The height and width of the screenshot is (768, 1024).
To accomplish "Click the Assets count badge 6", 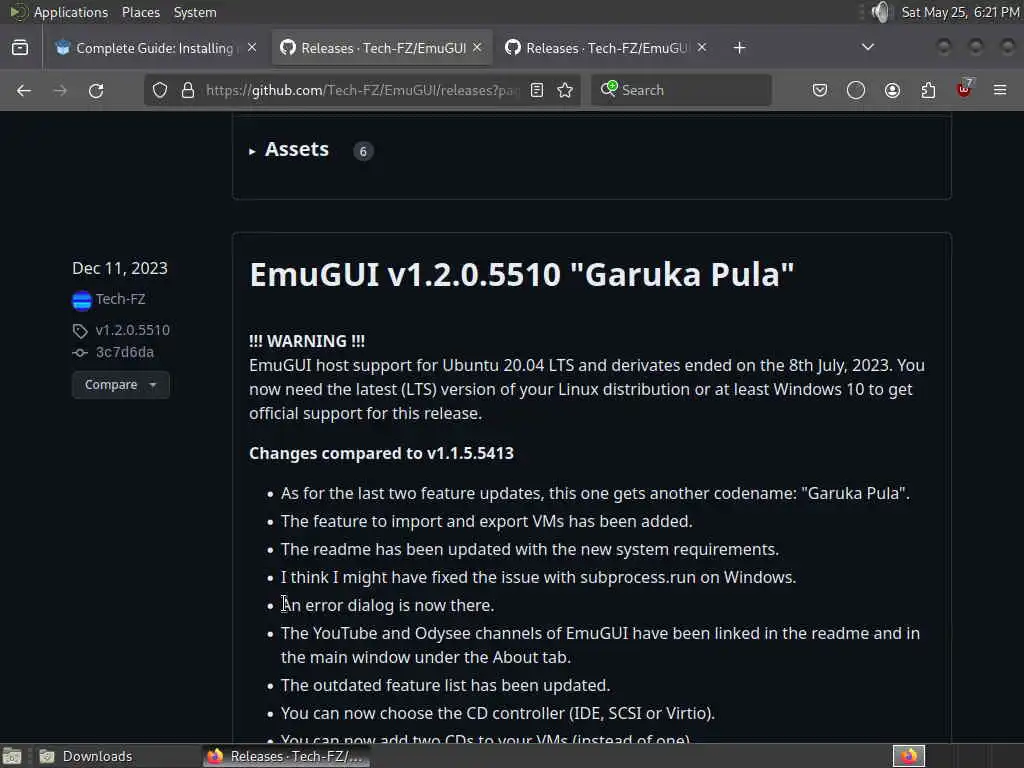I will 363,152.
